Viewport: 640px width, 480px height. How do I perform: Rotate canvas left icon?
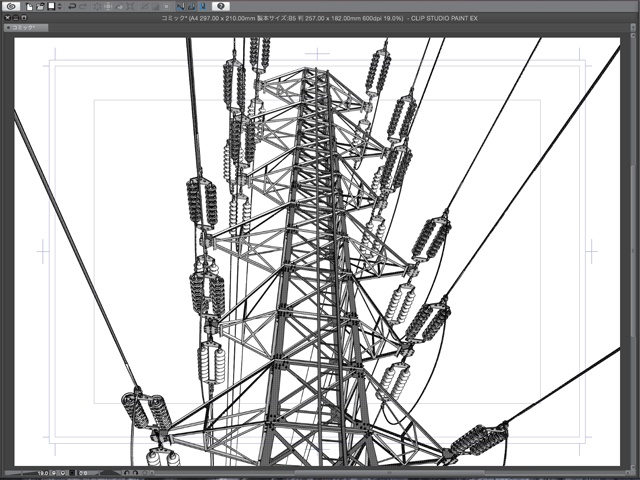pyautogui.click(x=126, y=473)
